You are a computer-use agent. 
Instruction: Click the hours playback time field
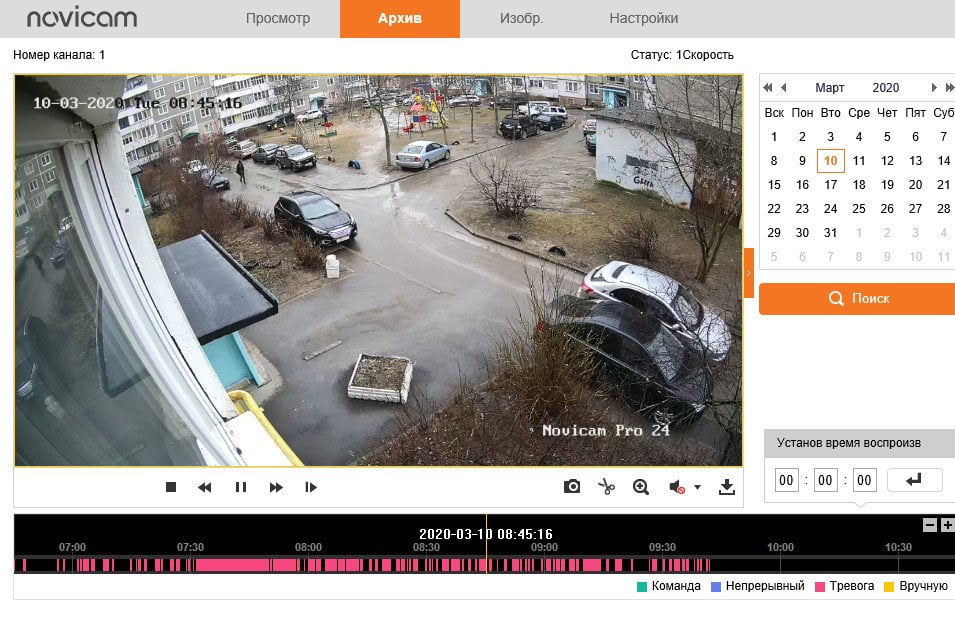coord(786,480)
